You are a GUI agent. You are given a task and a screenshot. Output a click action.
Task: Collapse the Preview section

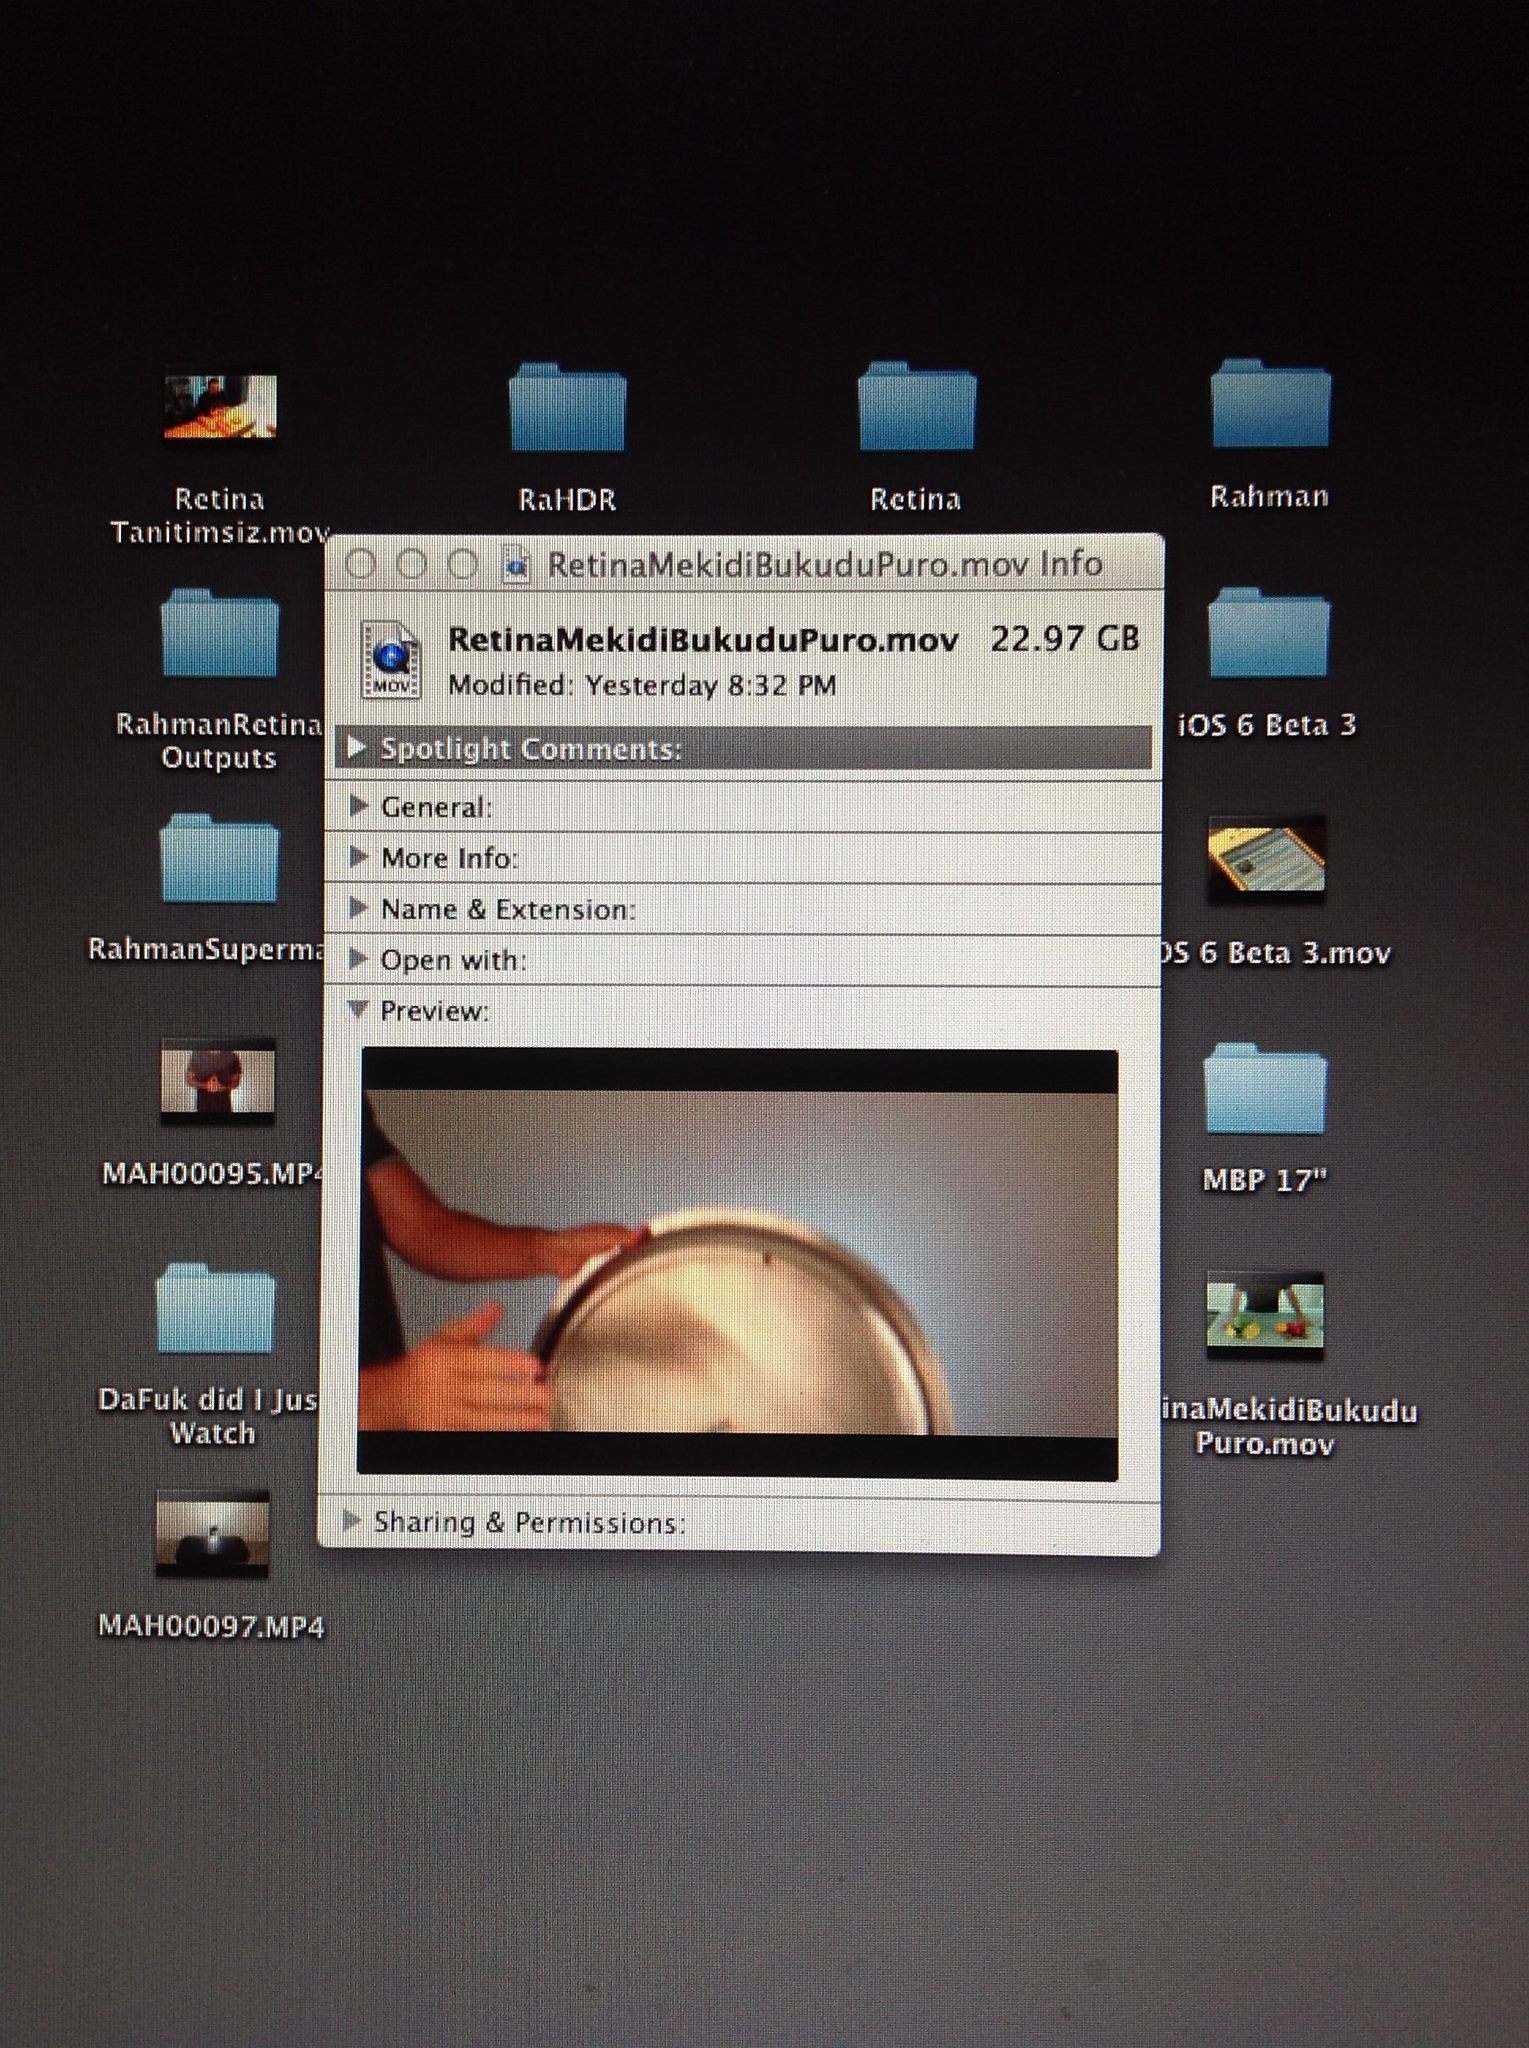click(356, 1009)
